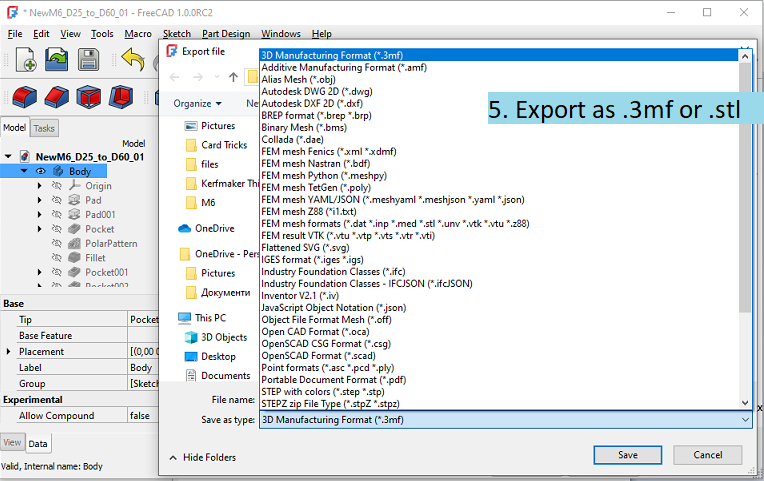Switch to the Tasks tab
This screenshot has width=764, height=481.
tap(44, 128)
